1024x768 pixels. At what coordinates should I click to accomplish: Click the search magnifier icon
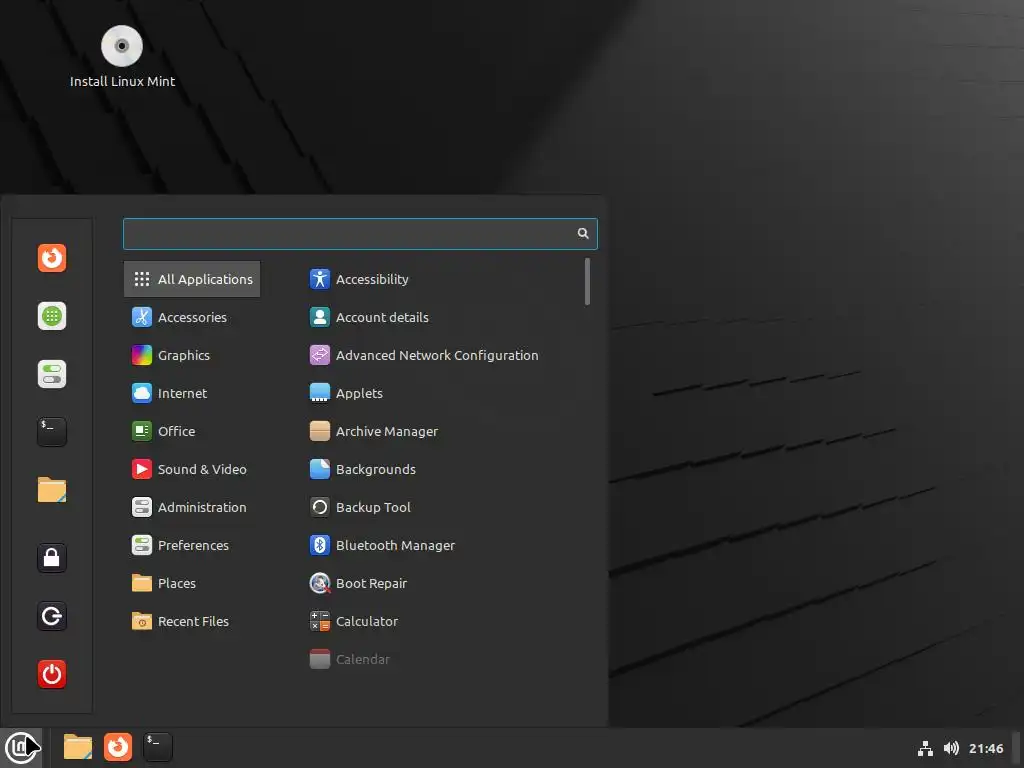(x=583, y=233)
